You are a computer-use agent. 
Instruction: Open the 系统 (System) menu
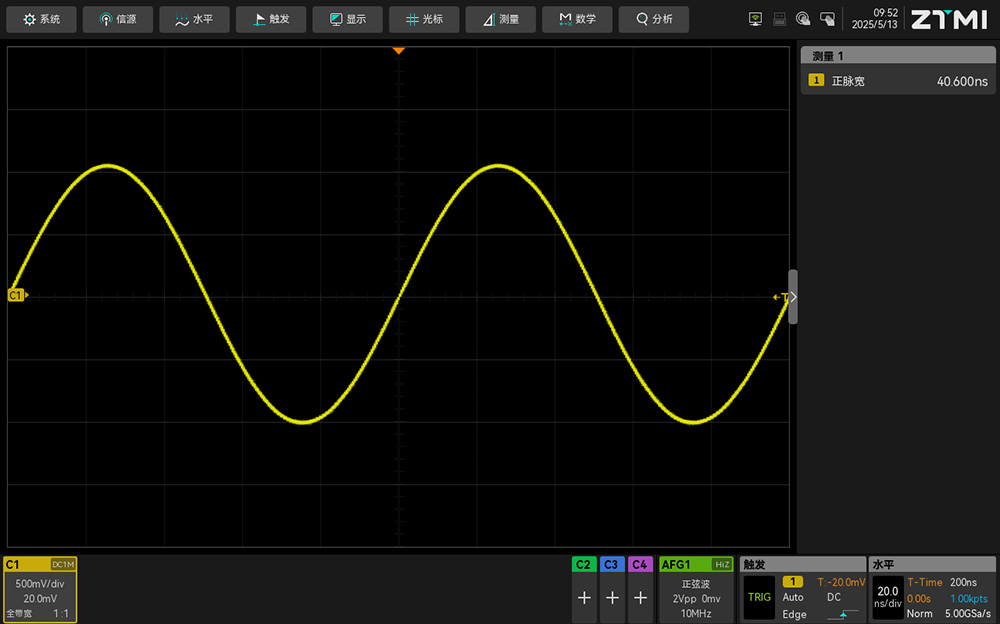pyautogui.click(x=42, y=19)
